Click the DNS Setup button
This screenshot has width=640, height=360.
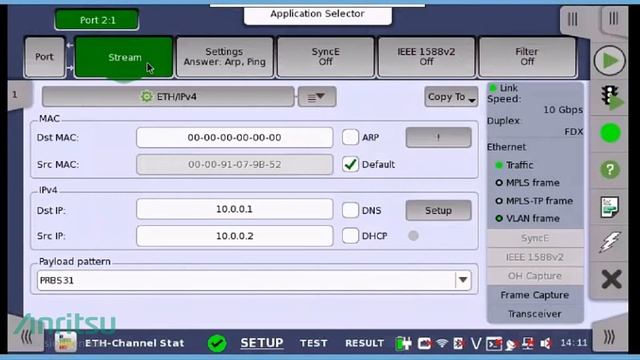pos(438,211)
